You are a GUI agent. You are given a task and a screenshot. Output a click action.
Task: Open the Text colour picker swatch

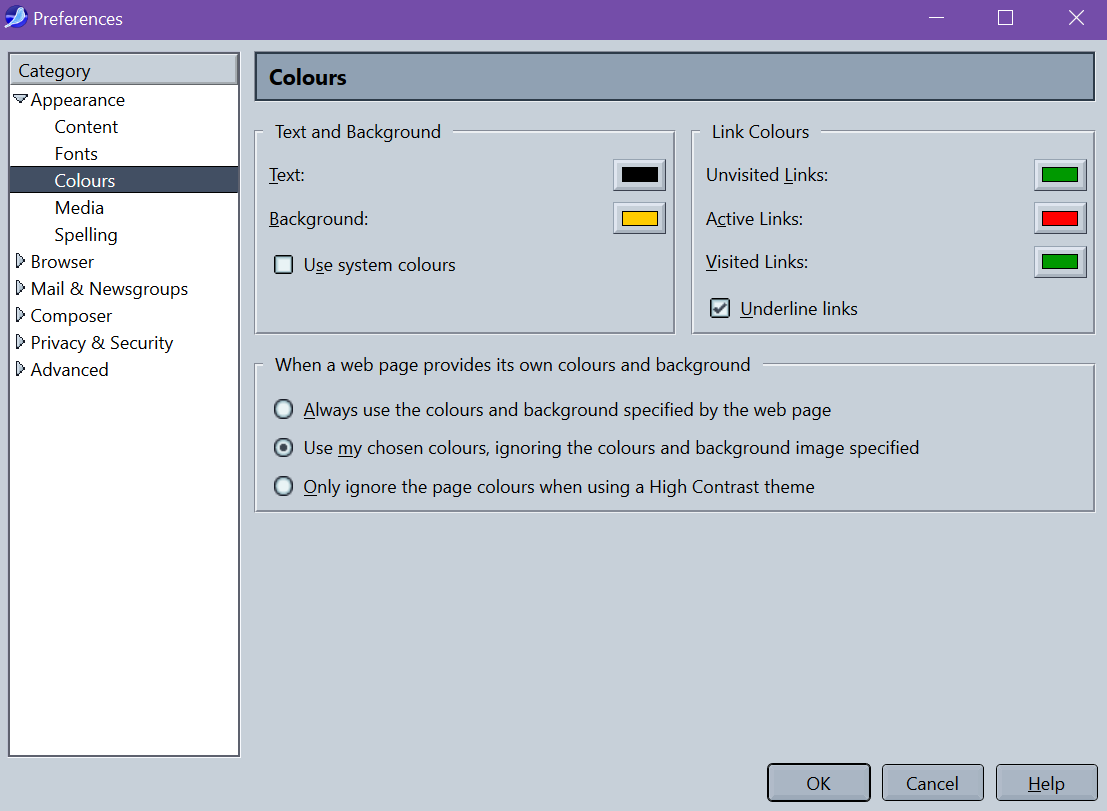click(639, 175)
